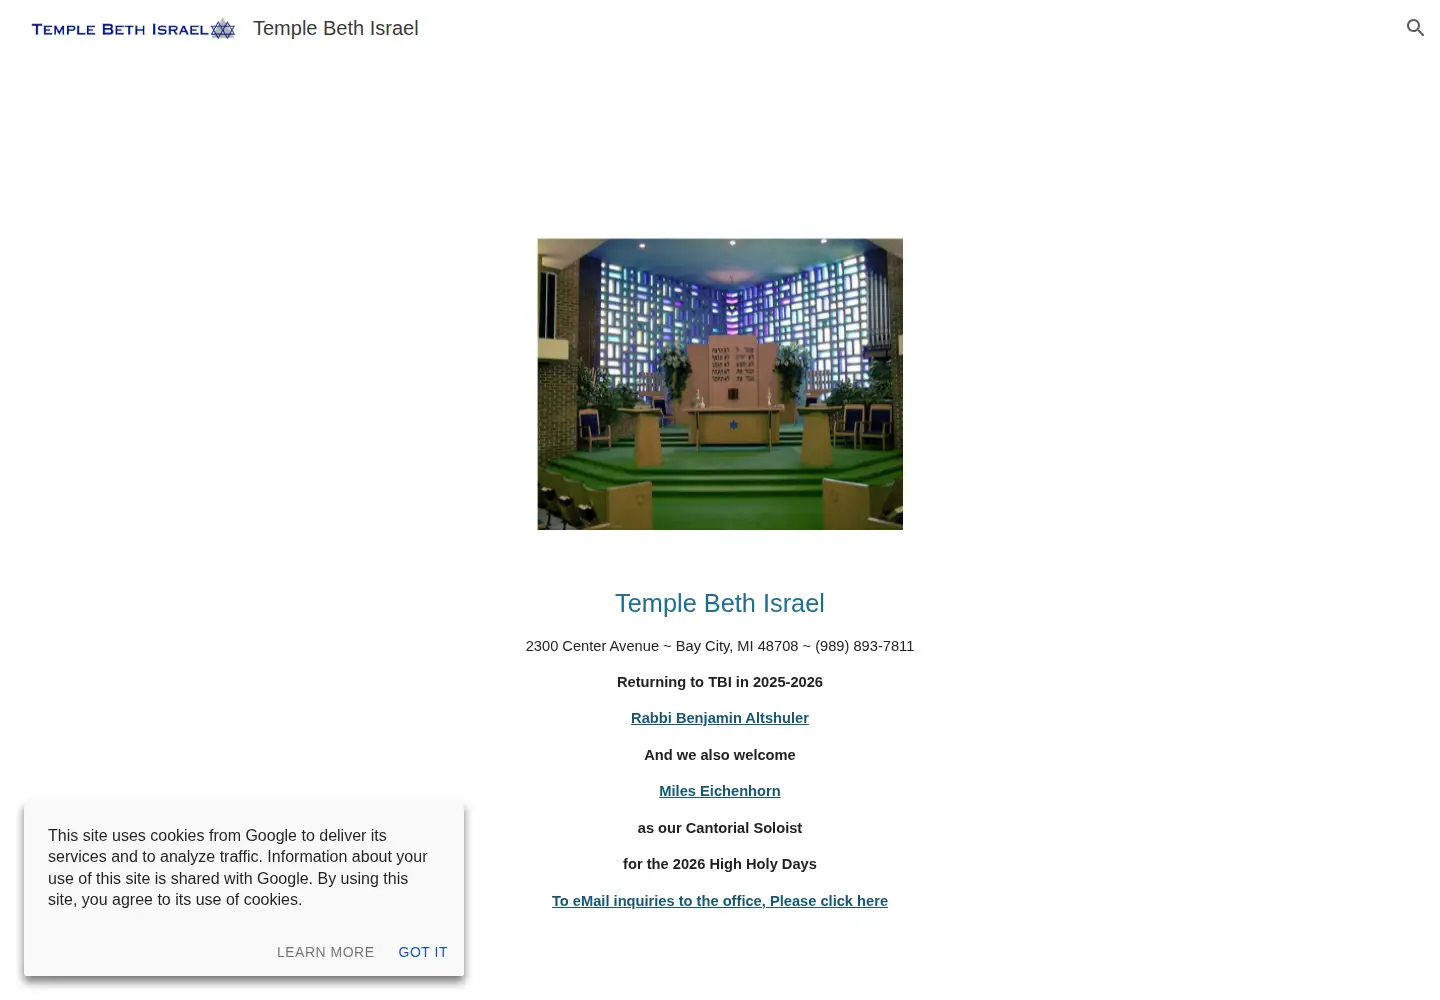1440x1000 pixels.
Task: Click the eMail inquiries to the office link
Action: click(720, 901)
